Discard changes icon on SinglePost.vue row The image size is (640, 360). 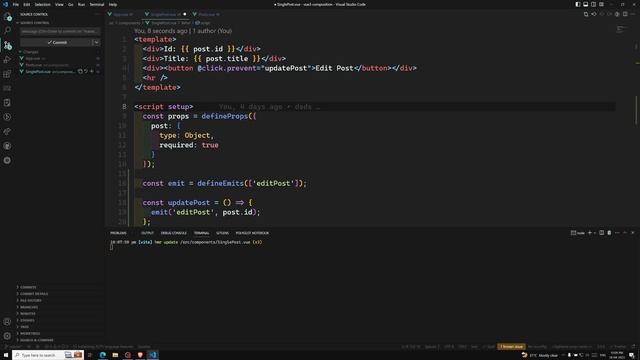tap(86, 71)
